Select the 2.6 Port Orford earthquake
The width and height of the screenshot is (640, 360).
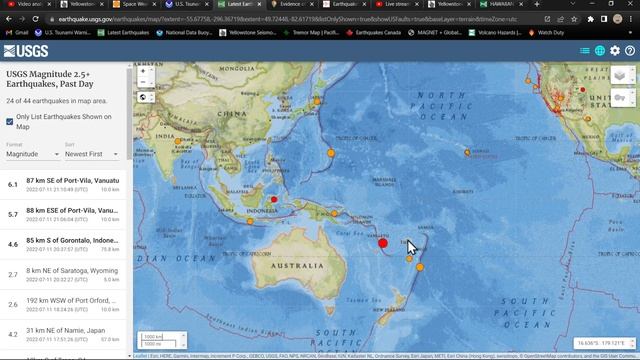[x=63, y=304]
